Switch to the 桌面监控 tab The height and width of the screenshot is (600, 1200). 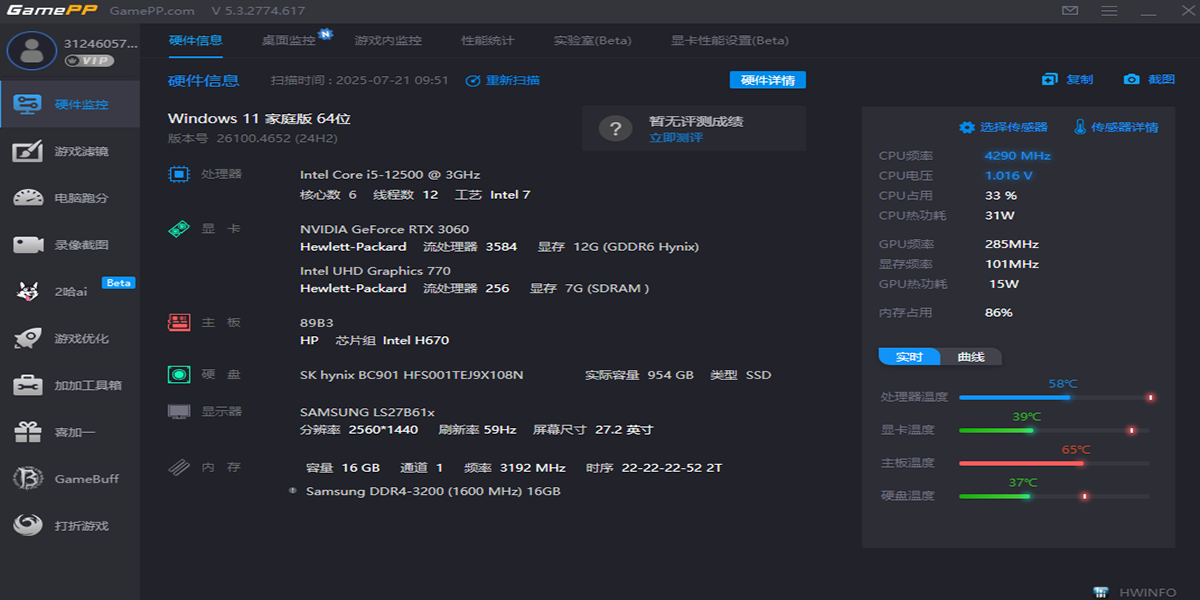click(x=289, y=41)
